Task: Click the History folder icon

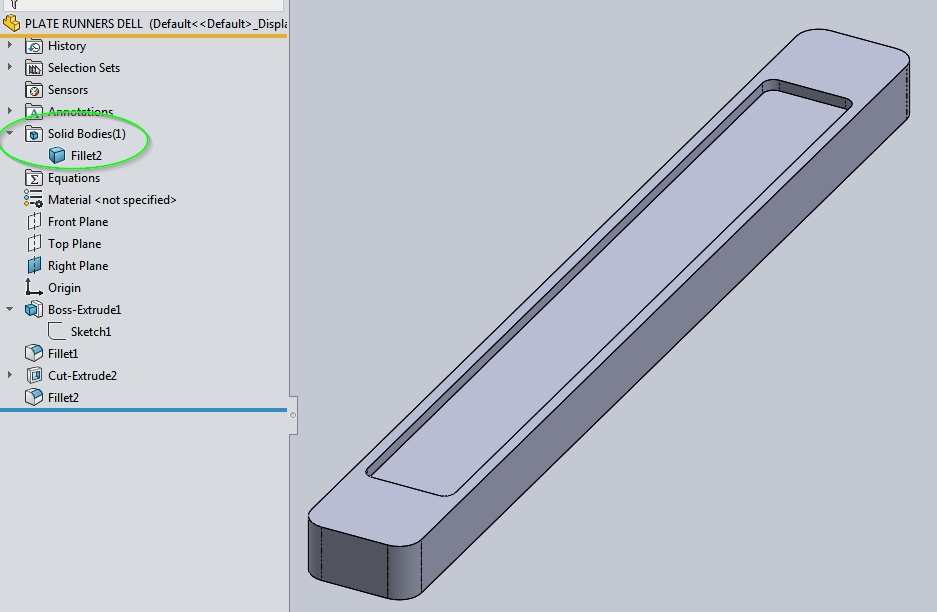Action: (34, 46)
